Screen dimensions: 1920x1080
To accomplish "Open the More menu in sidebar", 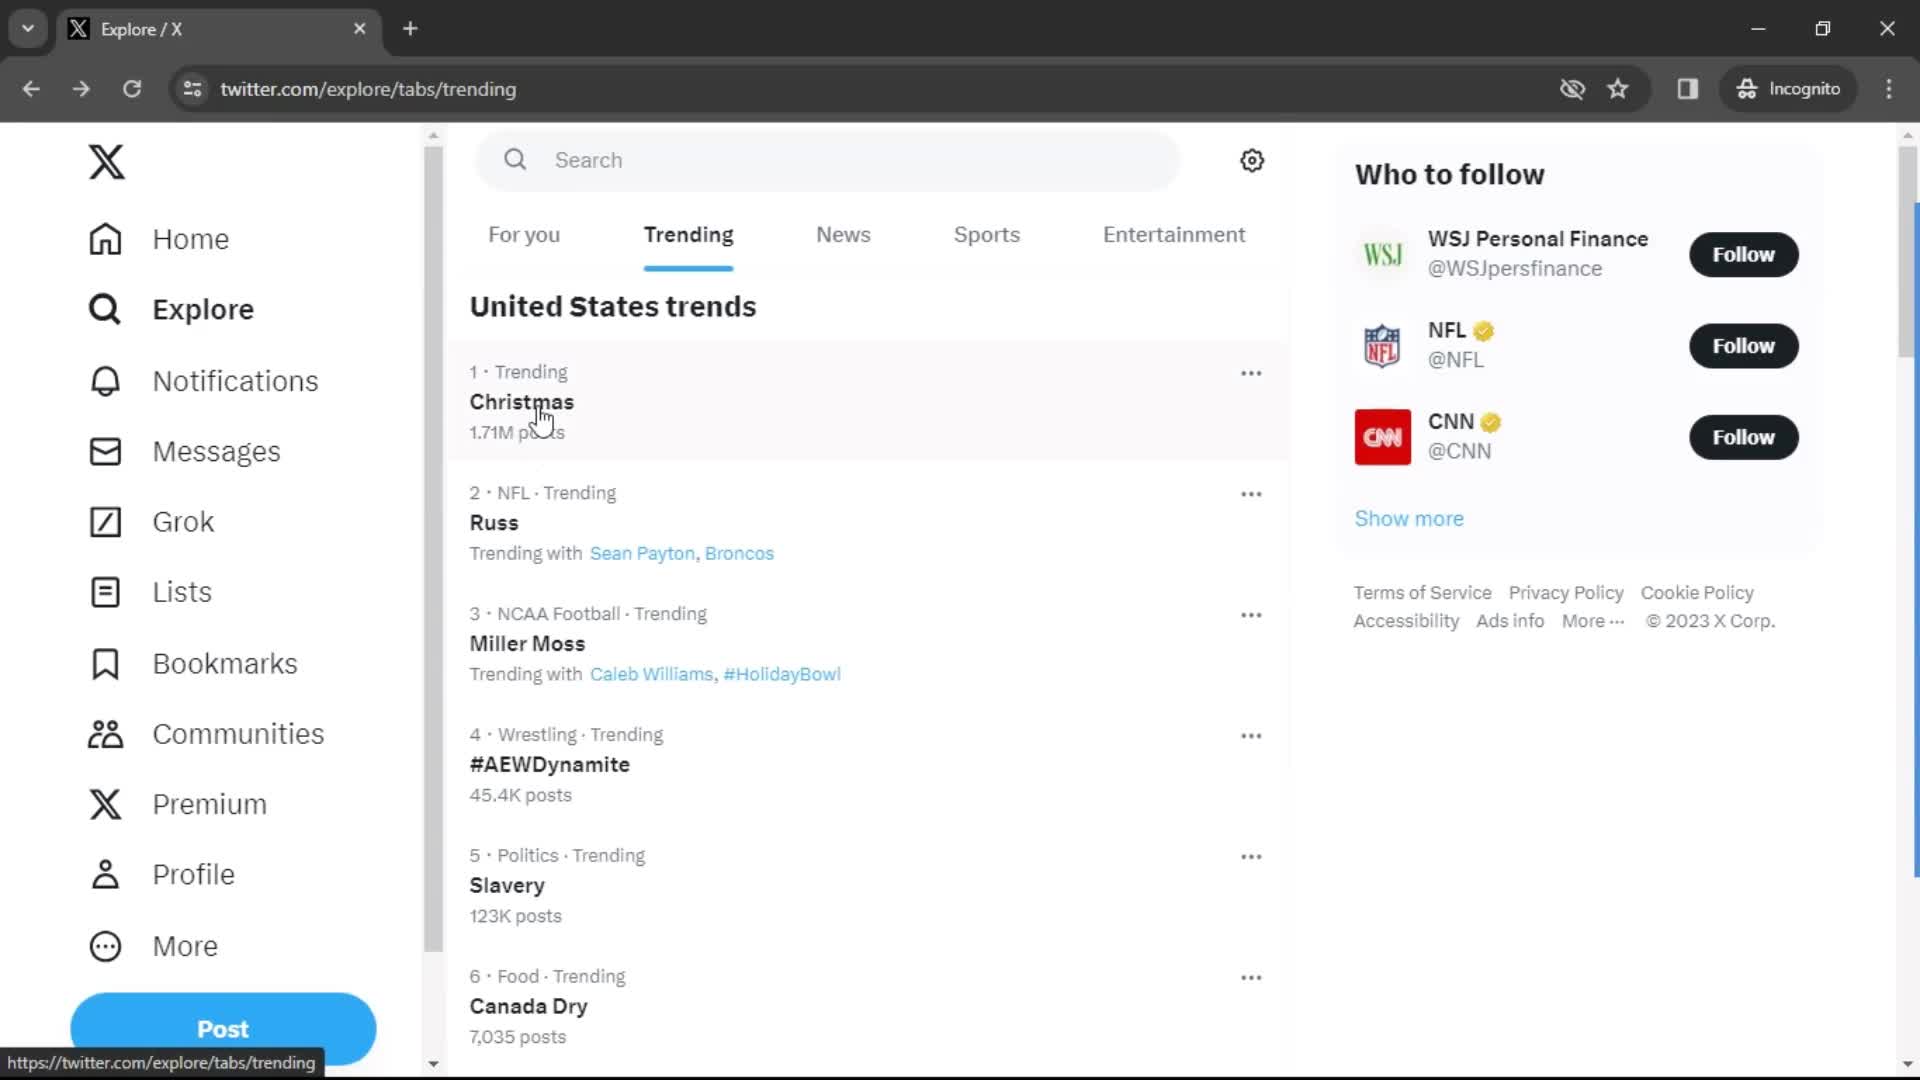I will click(154, 946).
